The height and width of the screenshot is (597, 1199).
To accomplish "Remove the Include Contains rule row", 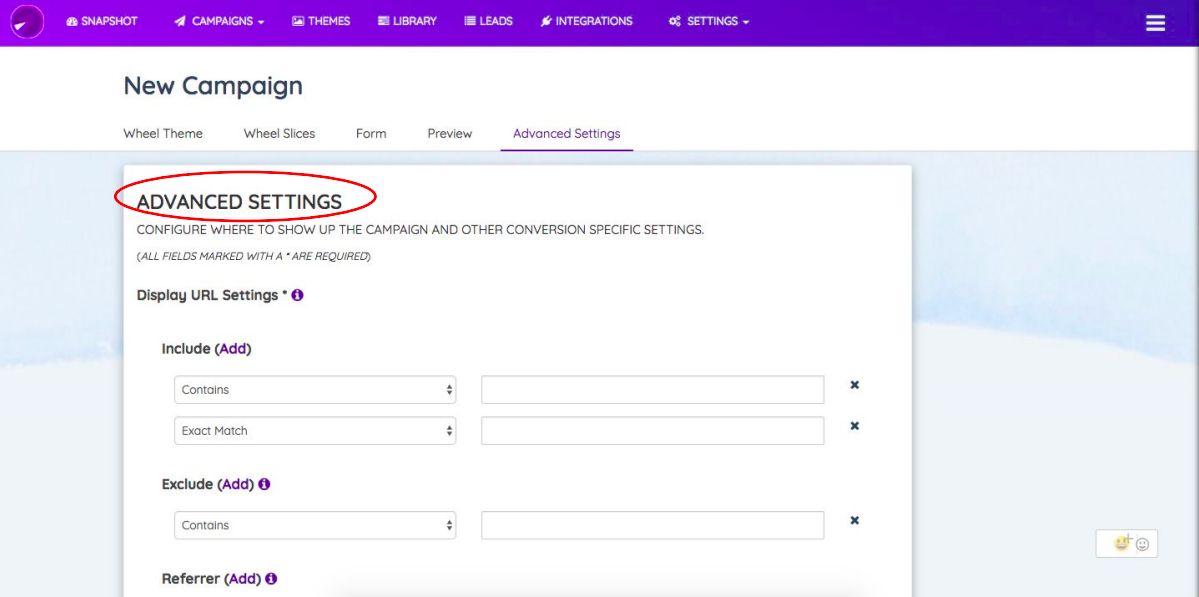I will point(855,384).
